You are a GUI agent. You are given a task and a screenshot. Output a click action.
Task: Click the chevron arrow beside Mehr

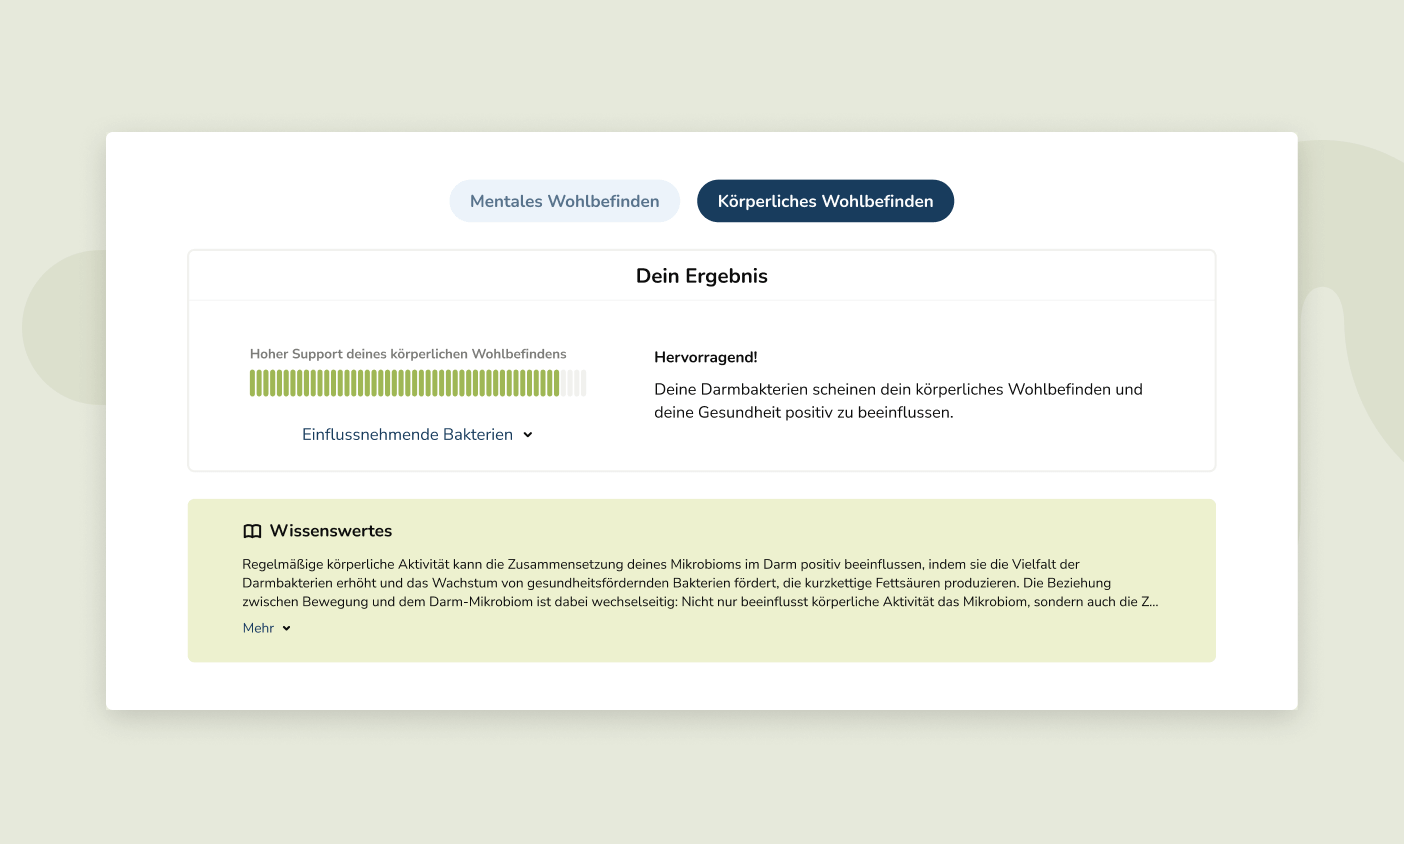(x=286, y=629)
